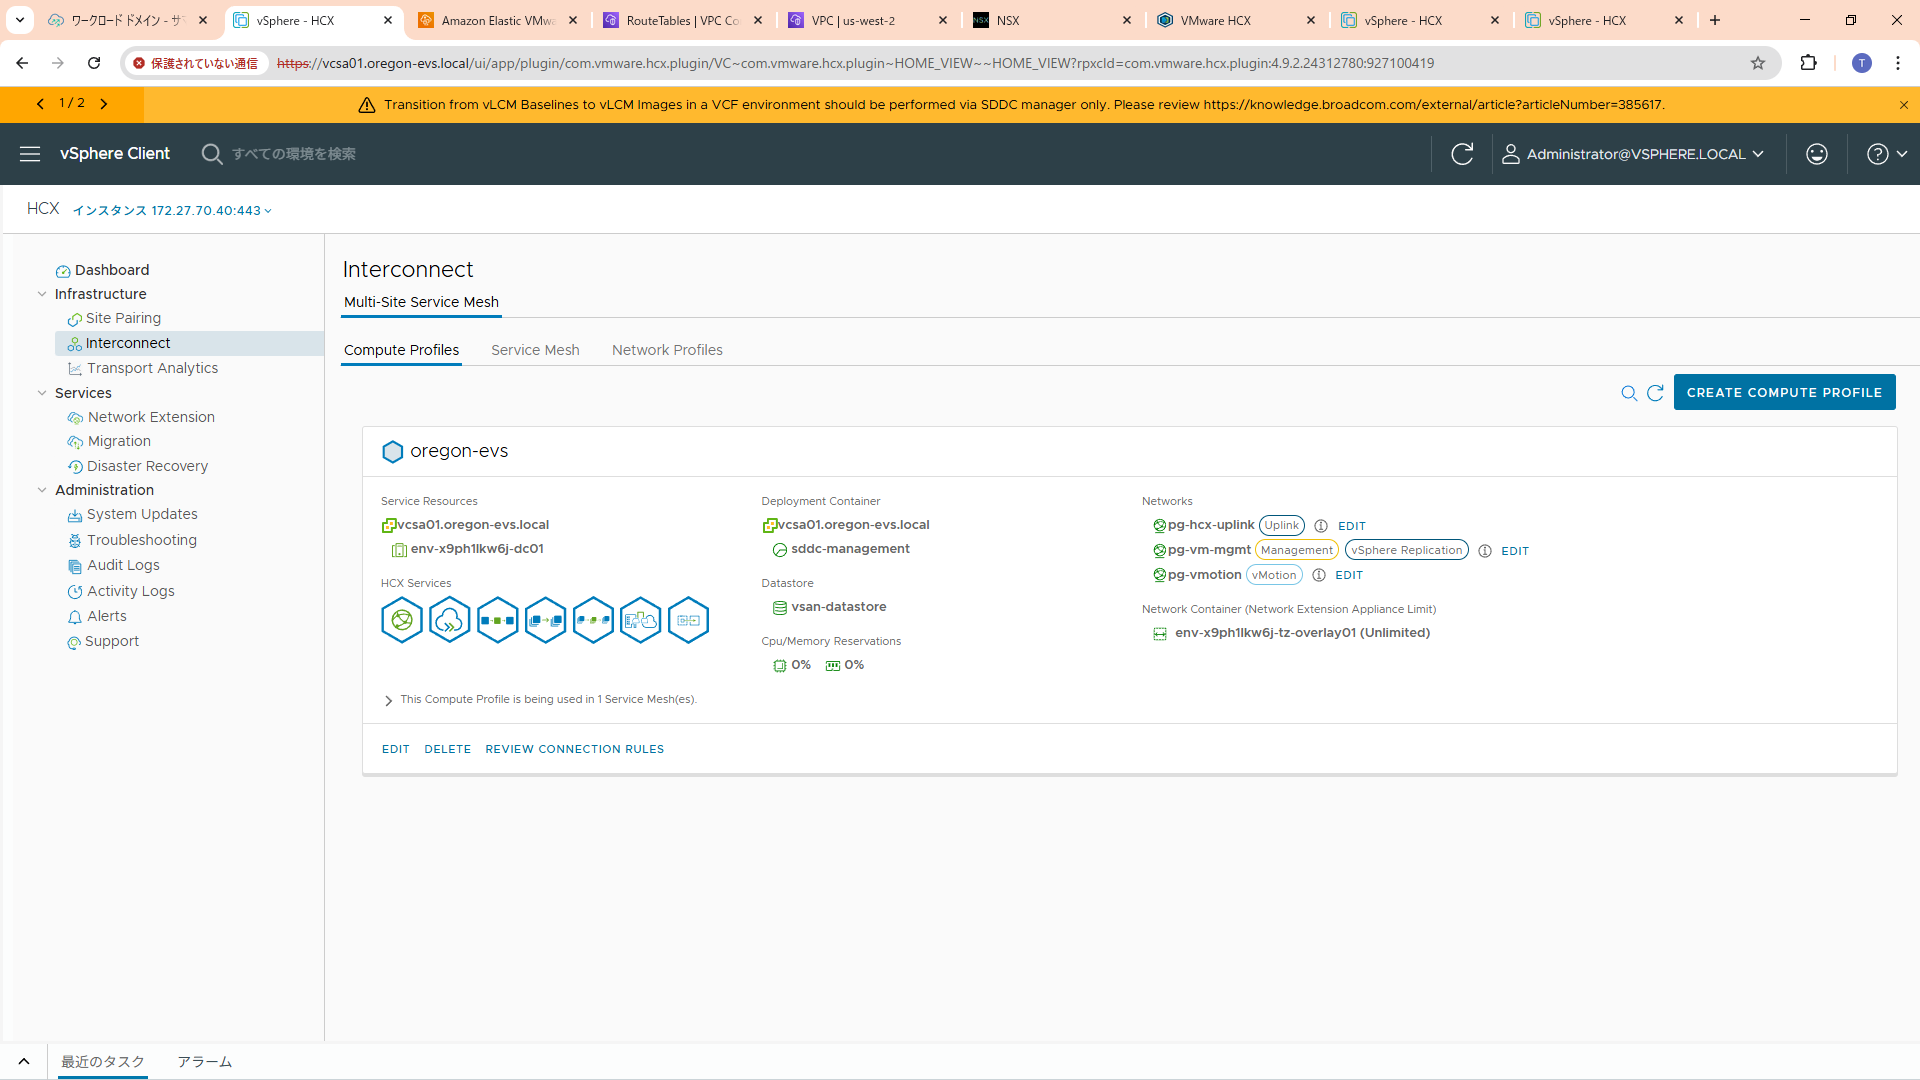Click the vSphere Client global refresh icon

pyautogui.click(x=1462, y=154)
